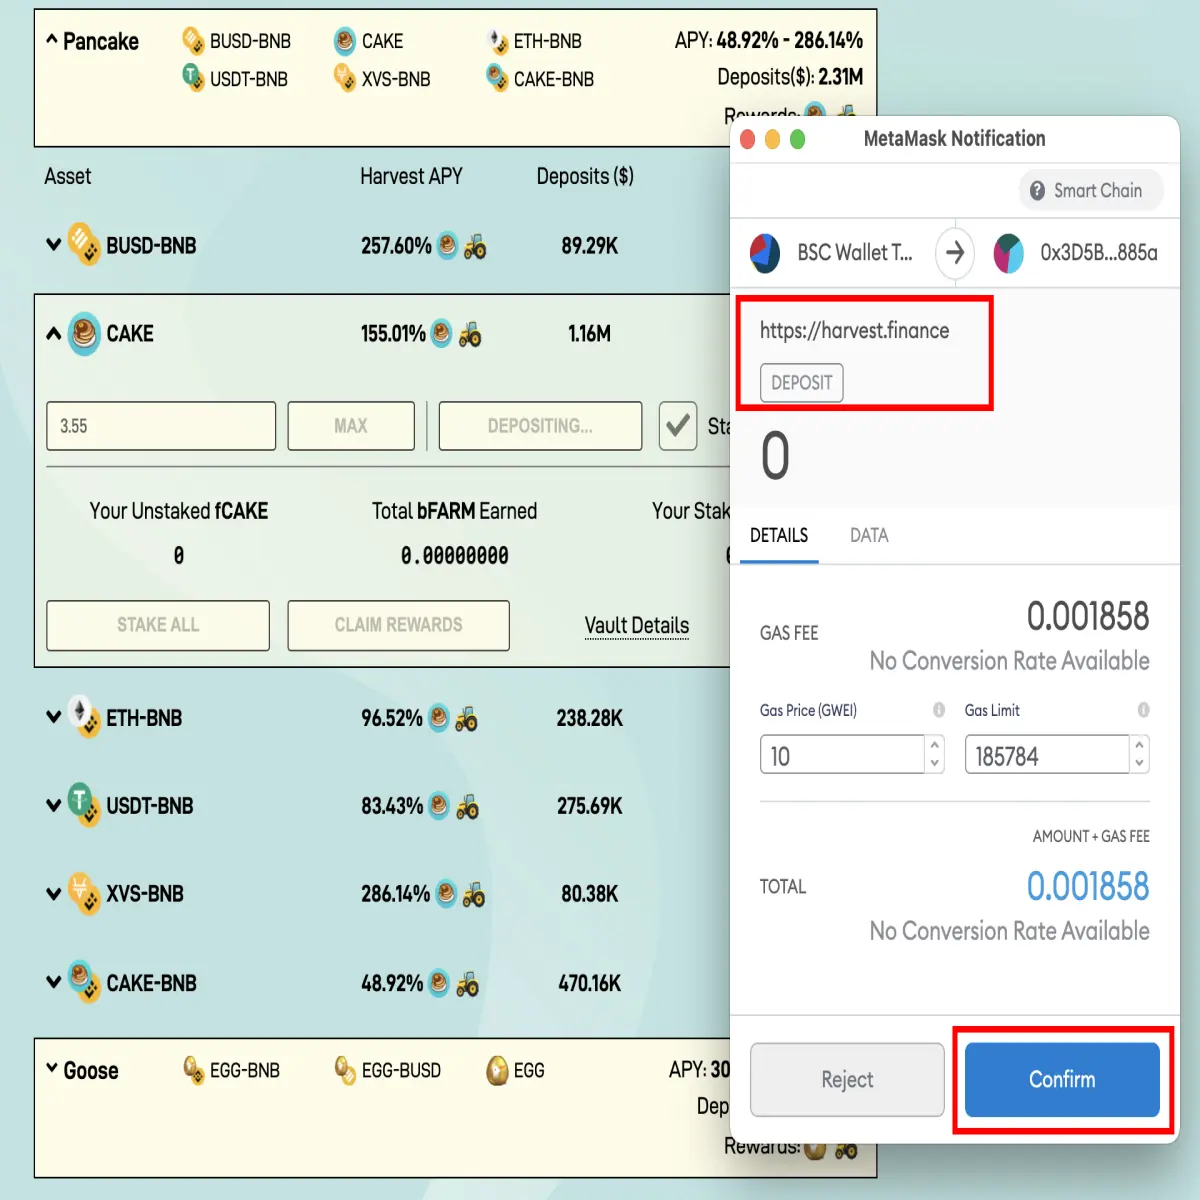This screenshot has width=1200, height=1200.
Task: Click the pancake icon next to 155.01%
Action: click(x=441, y=333)
